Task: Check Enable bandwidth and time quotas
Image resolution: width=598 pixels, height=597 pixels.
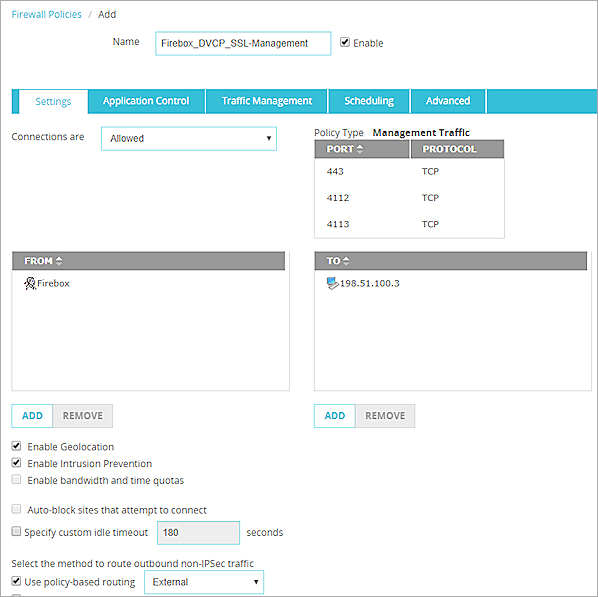Action: (x=16, y=480)
